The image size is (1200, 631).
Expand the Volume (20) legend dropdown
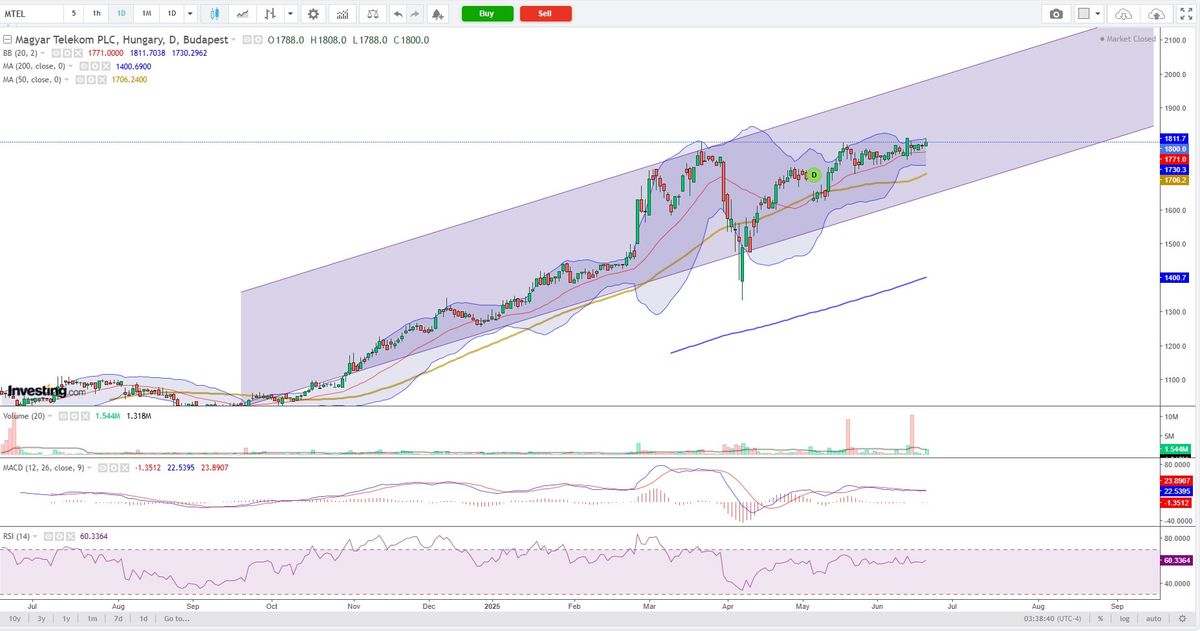[50, 416]
